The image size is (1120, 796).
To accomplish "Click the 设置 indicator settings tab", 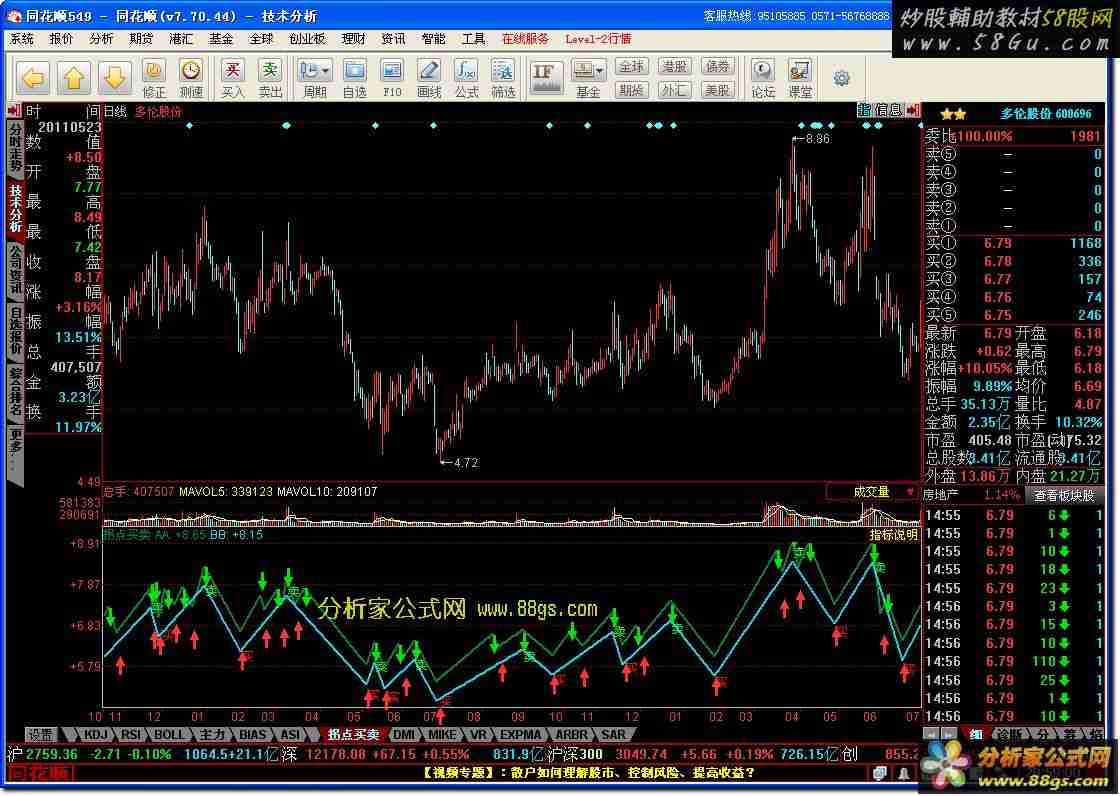I will (x=41, y=735).
